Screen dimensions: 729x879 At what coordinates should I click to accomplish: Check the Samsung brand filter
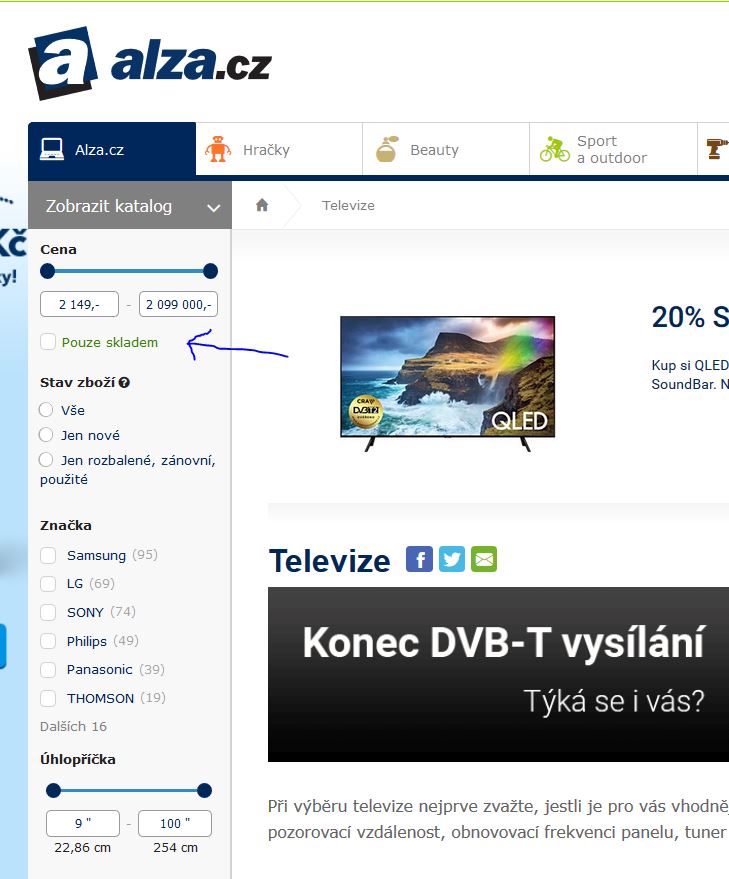pyautogui.click(x=48, y=555)
